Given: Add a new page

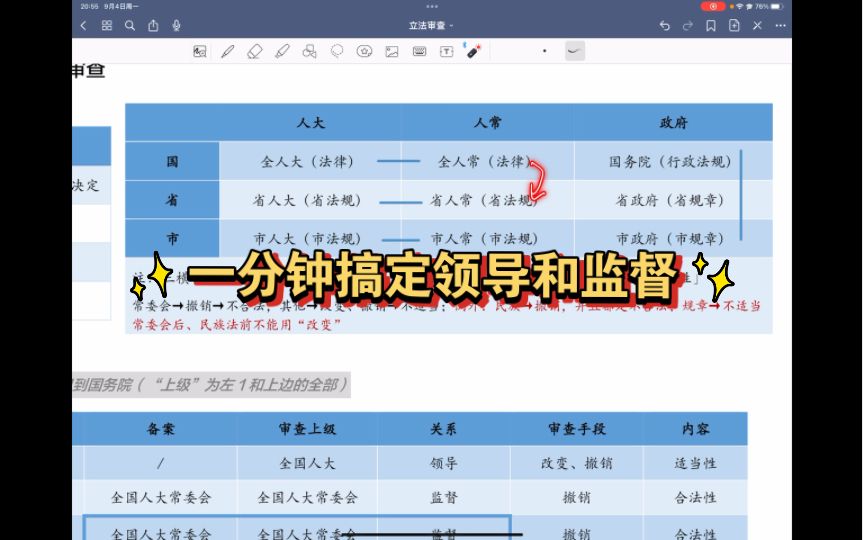Looking at the screenshot, I should [734, 25].
